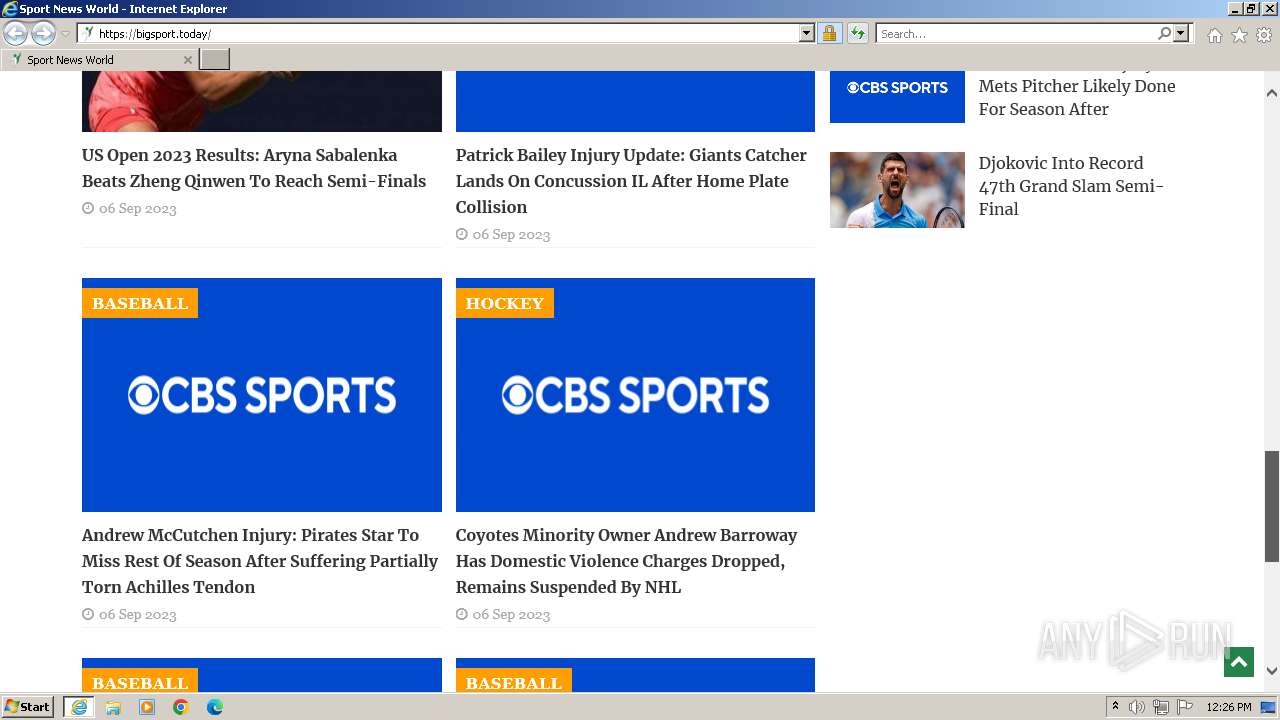Click the volume speaker tray icon

[1137, 707]
